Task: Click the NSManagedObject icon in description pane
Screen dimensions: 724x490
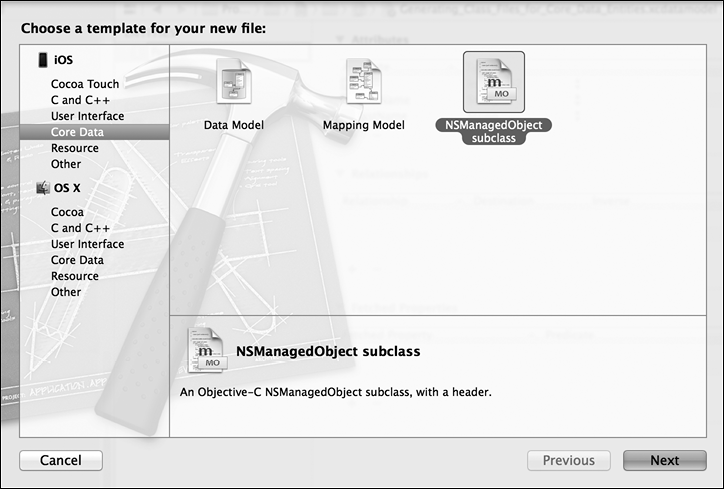Action: [x=205, y=350]
